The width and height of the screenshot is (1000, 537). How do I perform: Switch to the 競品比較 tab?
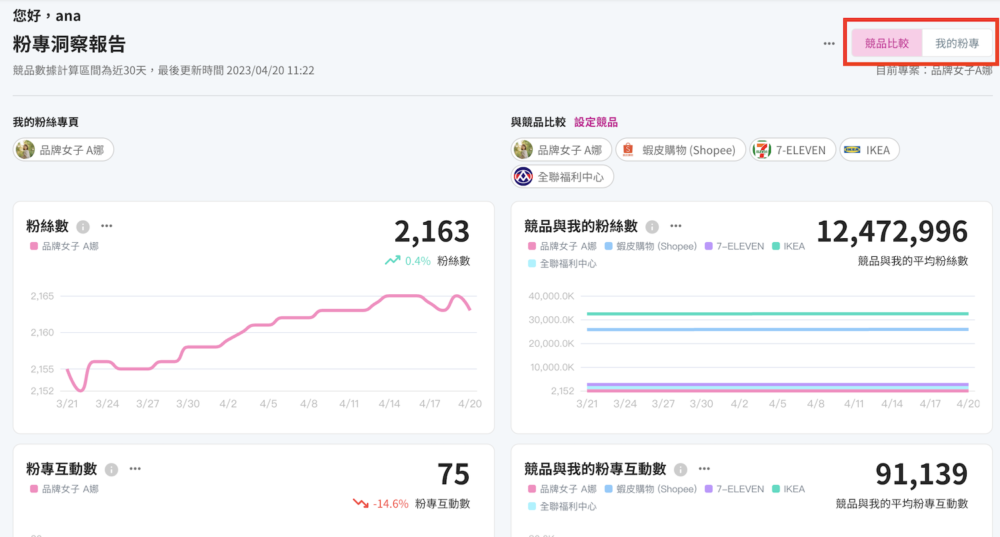coord(887,44)
